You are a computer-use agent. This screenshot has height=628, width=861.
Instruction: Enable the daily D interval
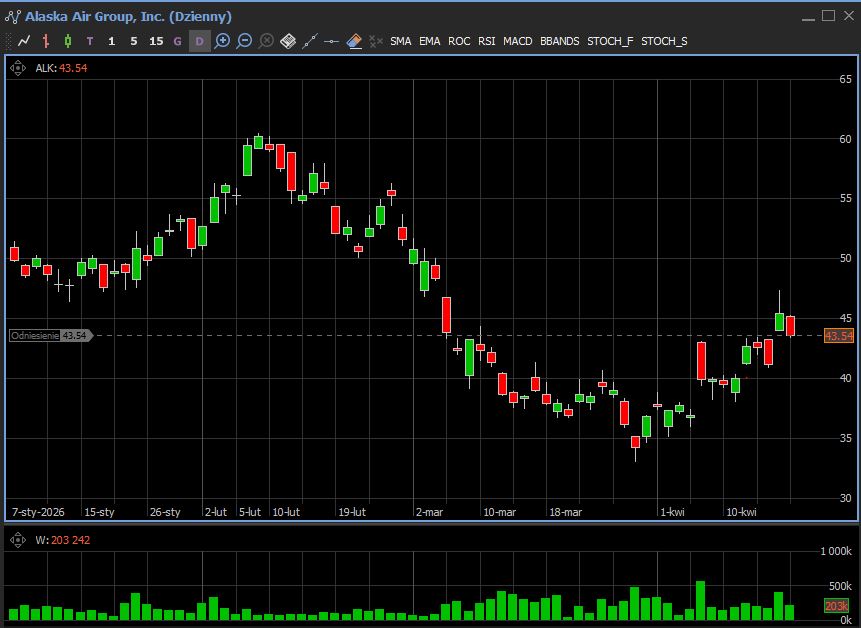click(x=199, y=41)
